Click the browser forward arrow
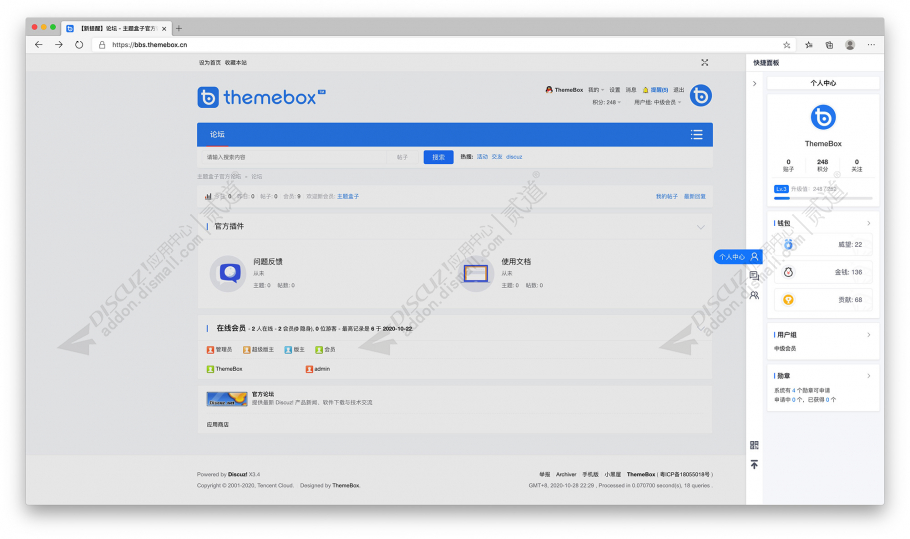This screenshot has height=539, width=910. point(59,45)
